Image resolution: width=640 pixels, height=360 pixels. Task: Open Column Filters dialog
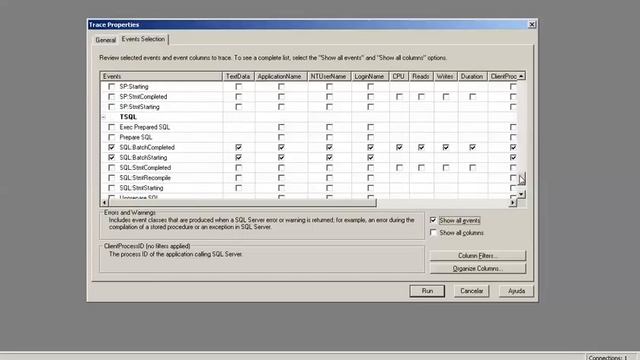478,256
